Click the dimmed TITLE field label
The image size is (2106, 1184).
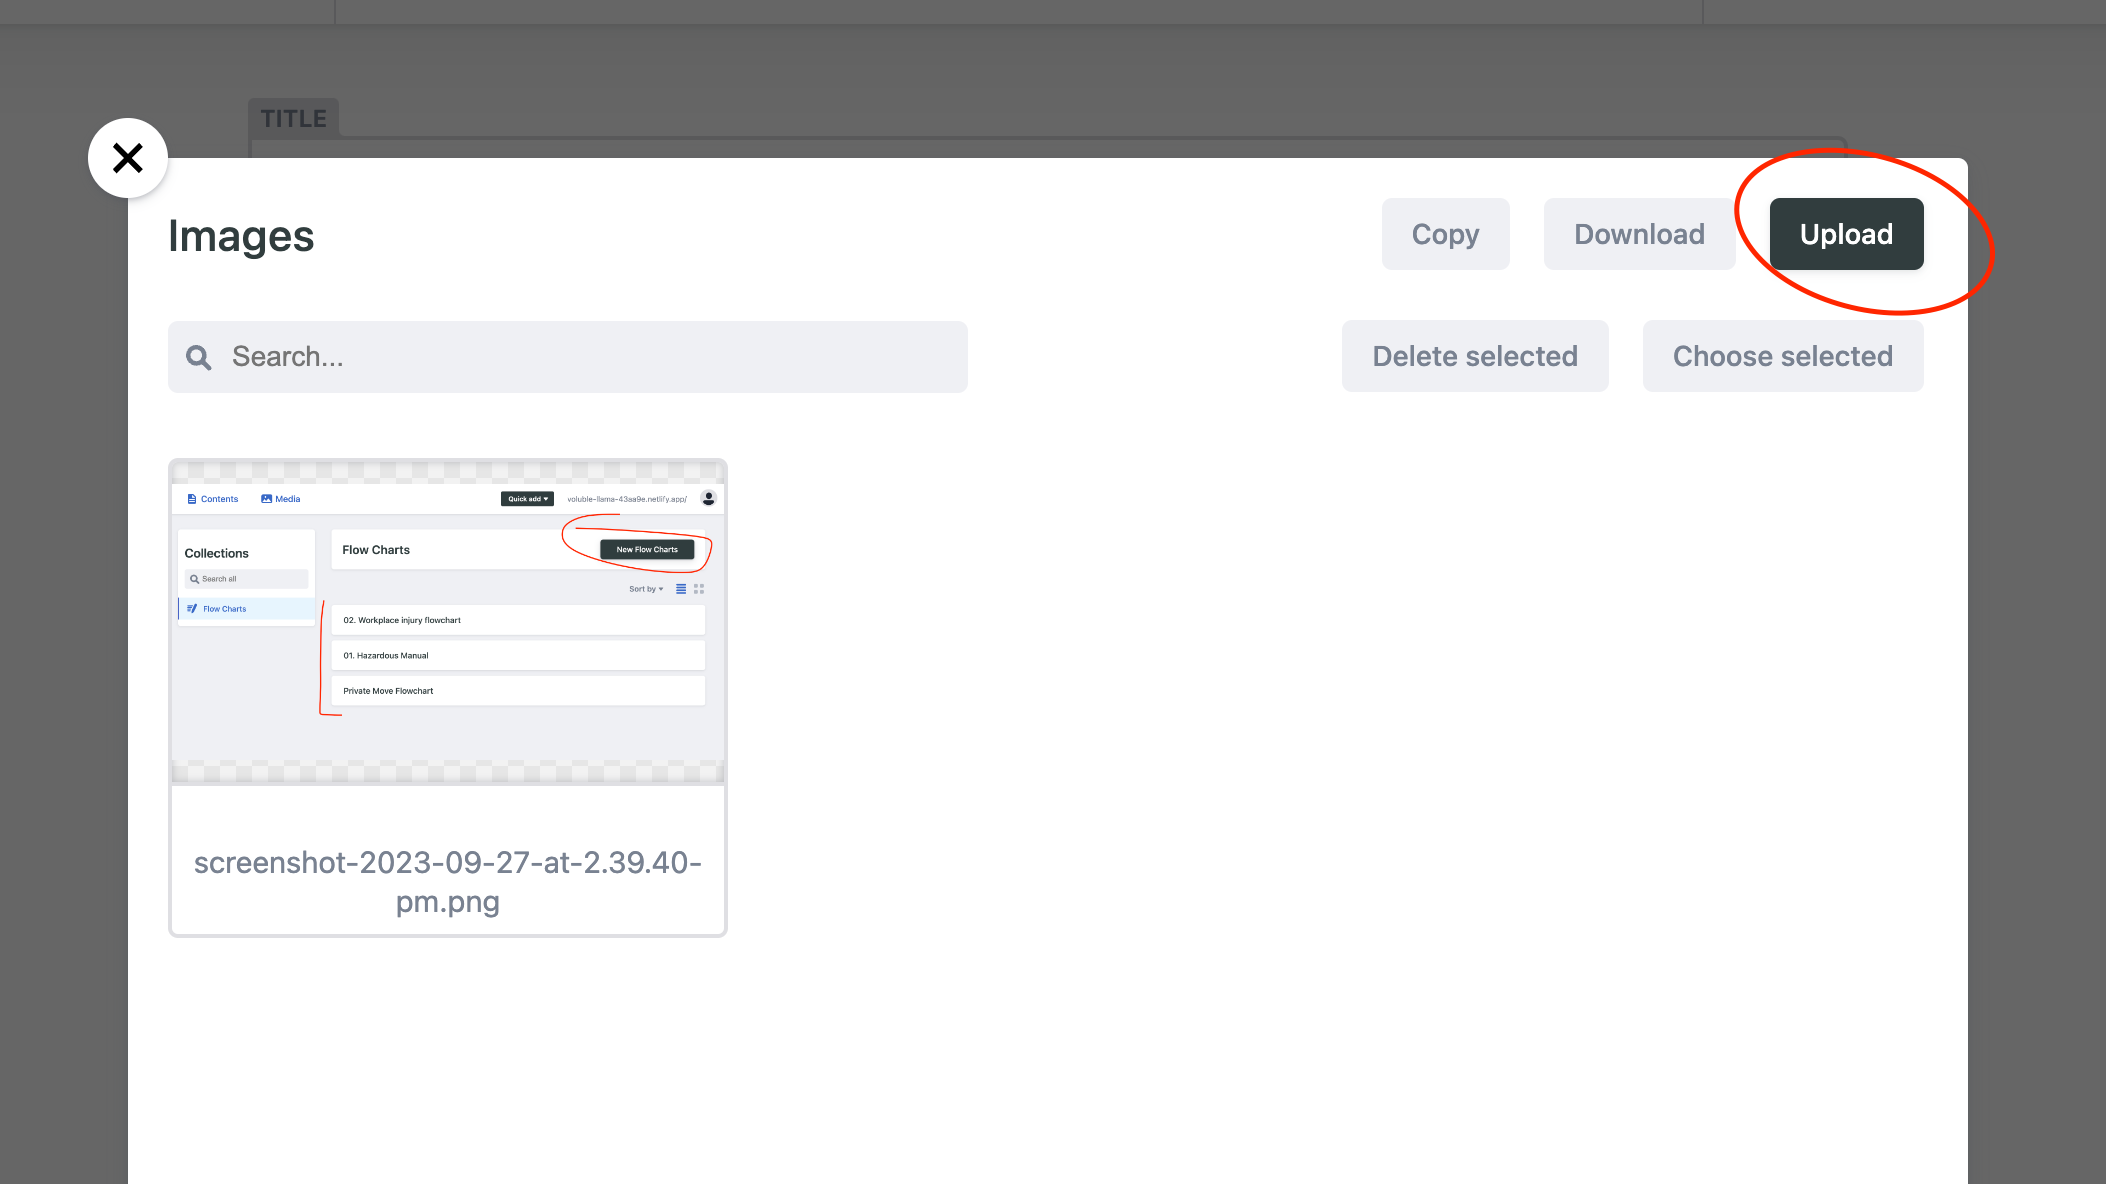(294, 118)
